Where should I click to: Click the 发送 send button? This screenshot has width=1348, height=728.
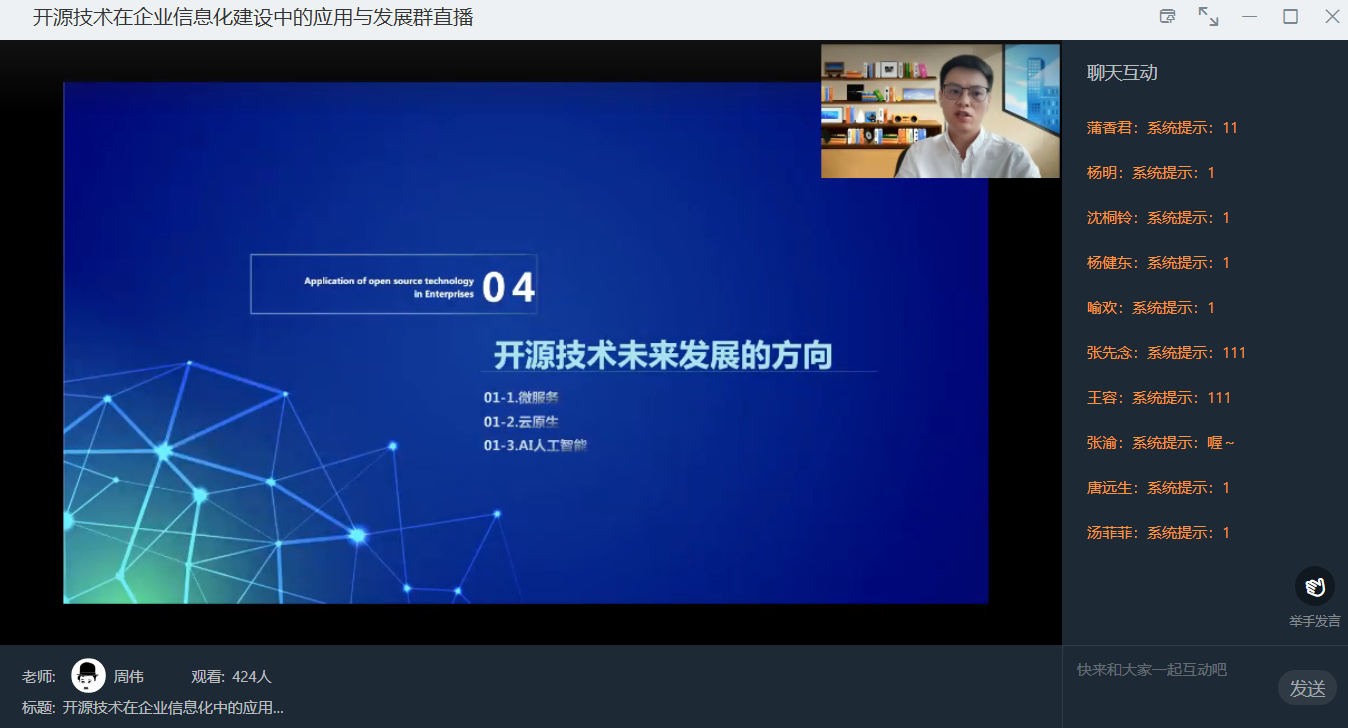pos(1306,688)
